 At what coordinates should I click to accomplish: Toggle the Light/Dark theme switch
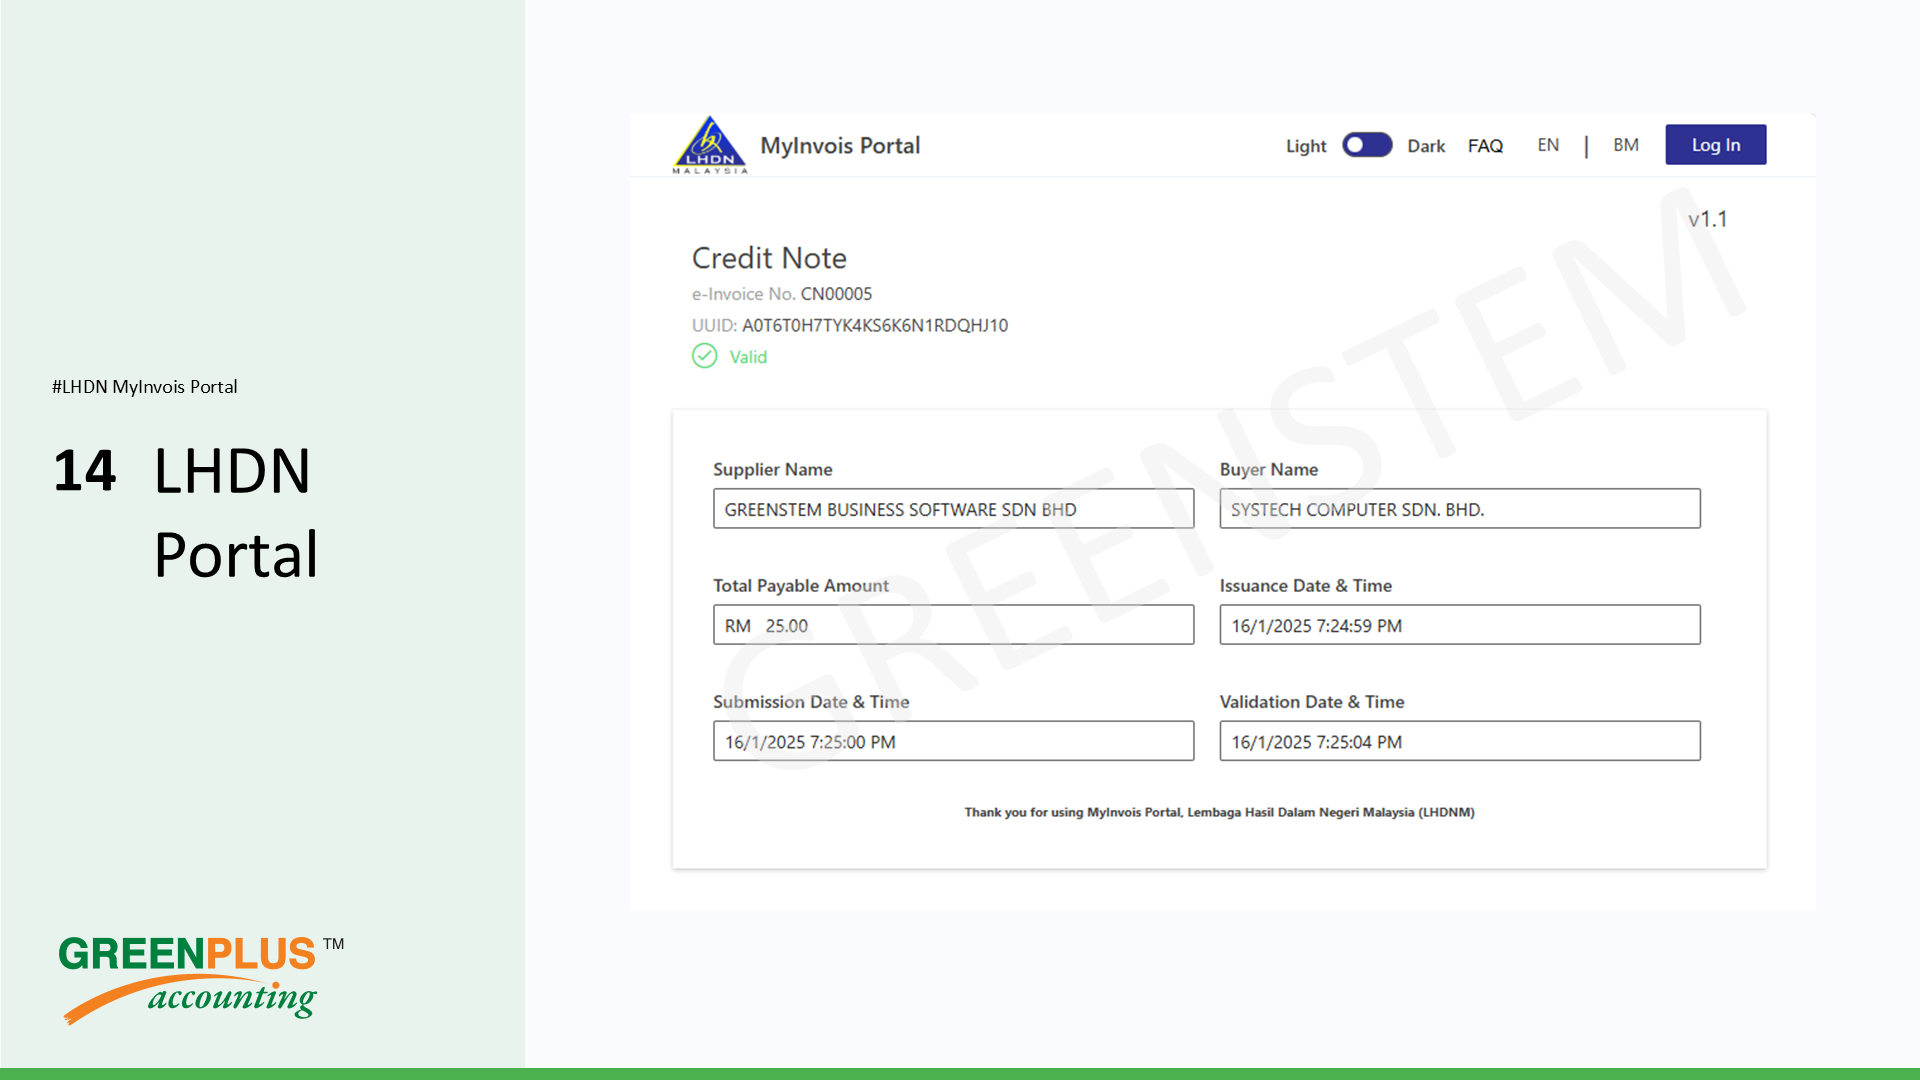coord(1367,145)
